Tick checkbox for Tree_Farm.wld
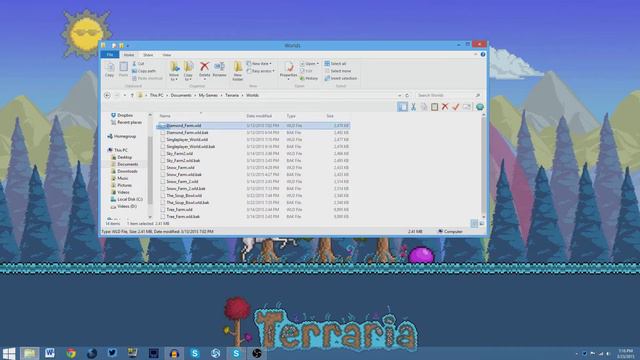Screen dimensions: 640x360 coord(163,209)
